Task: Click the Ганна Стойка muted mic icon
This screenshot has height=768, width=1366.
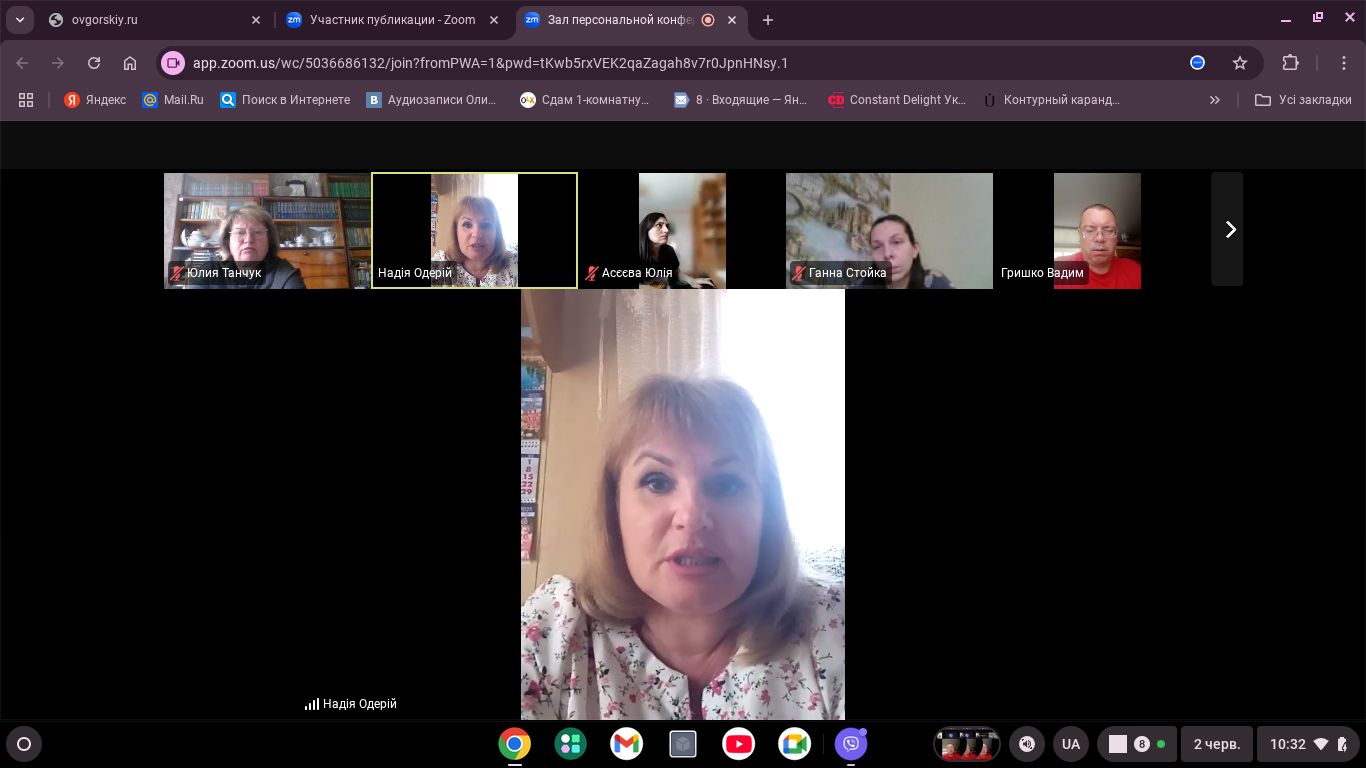Action: 799,273
